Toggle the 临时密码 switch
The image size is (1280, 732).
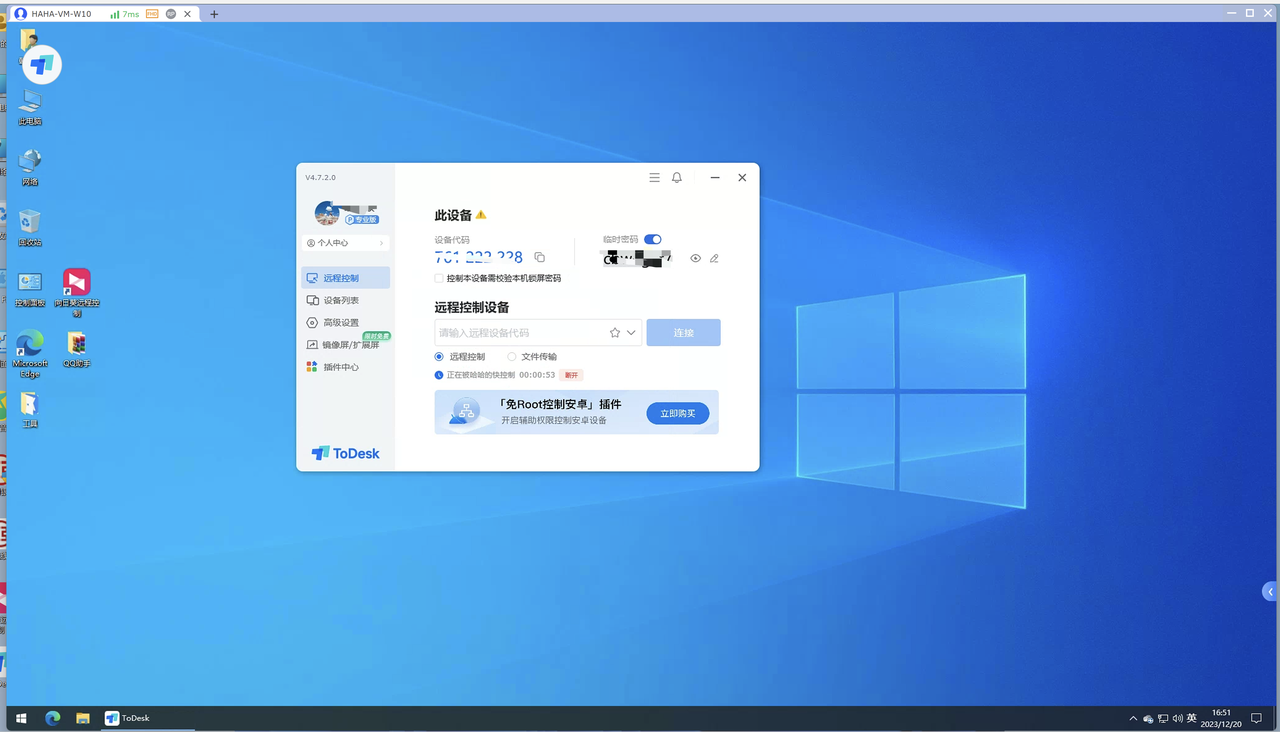click(x=653, y=239)
